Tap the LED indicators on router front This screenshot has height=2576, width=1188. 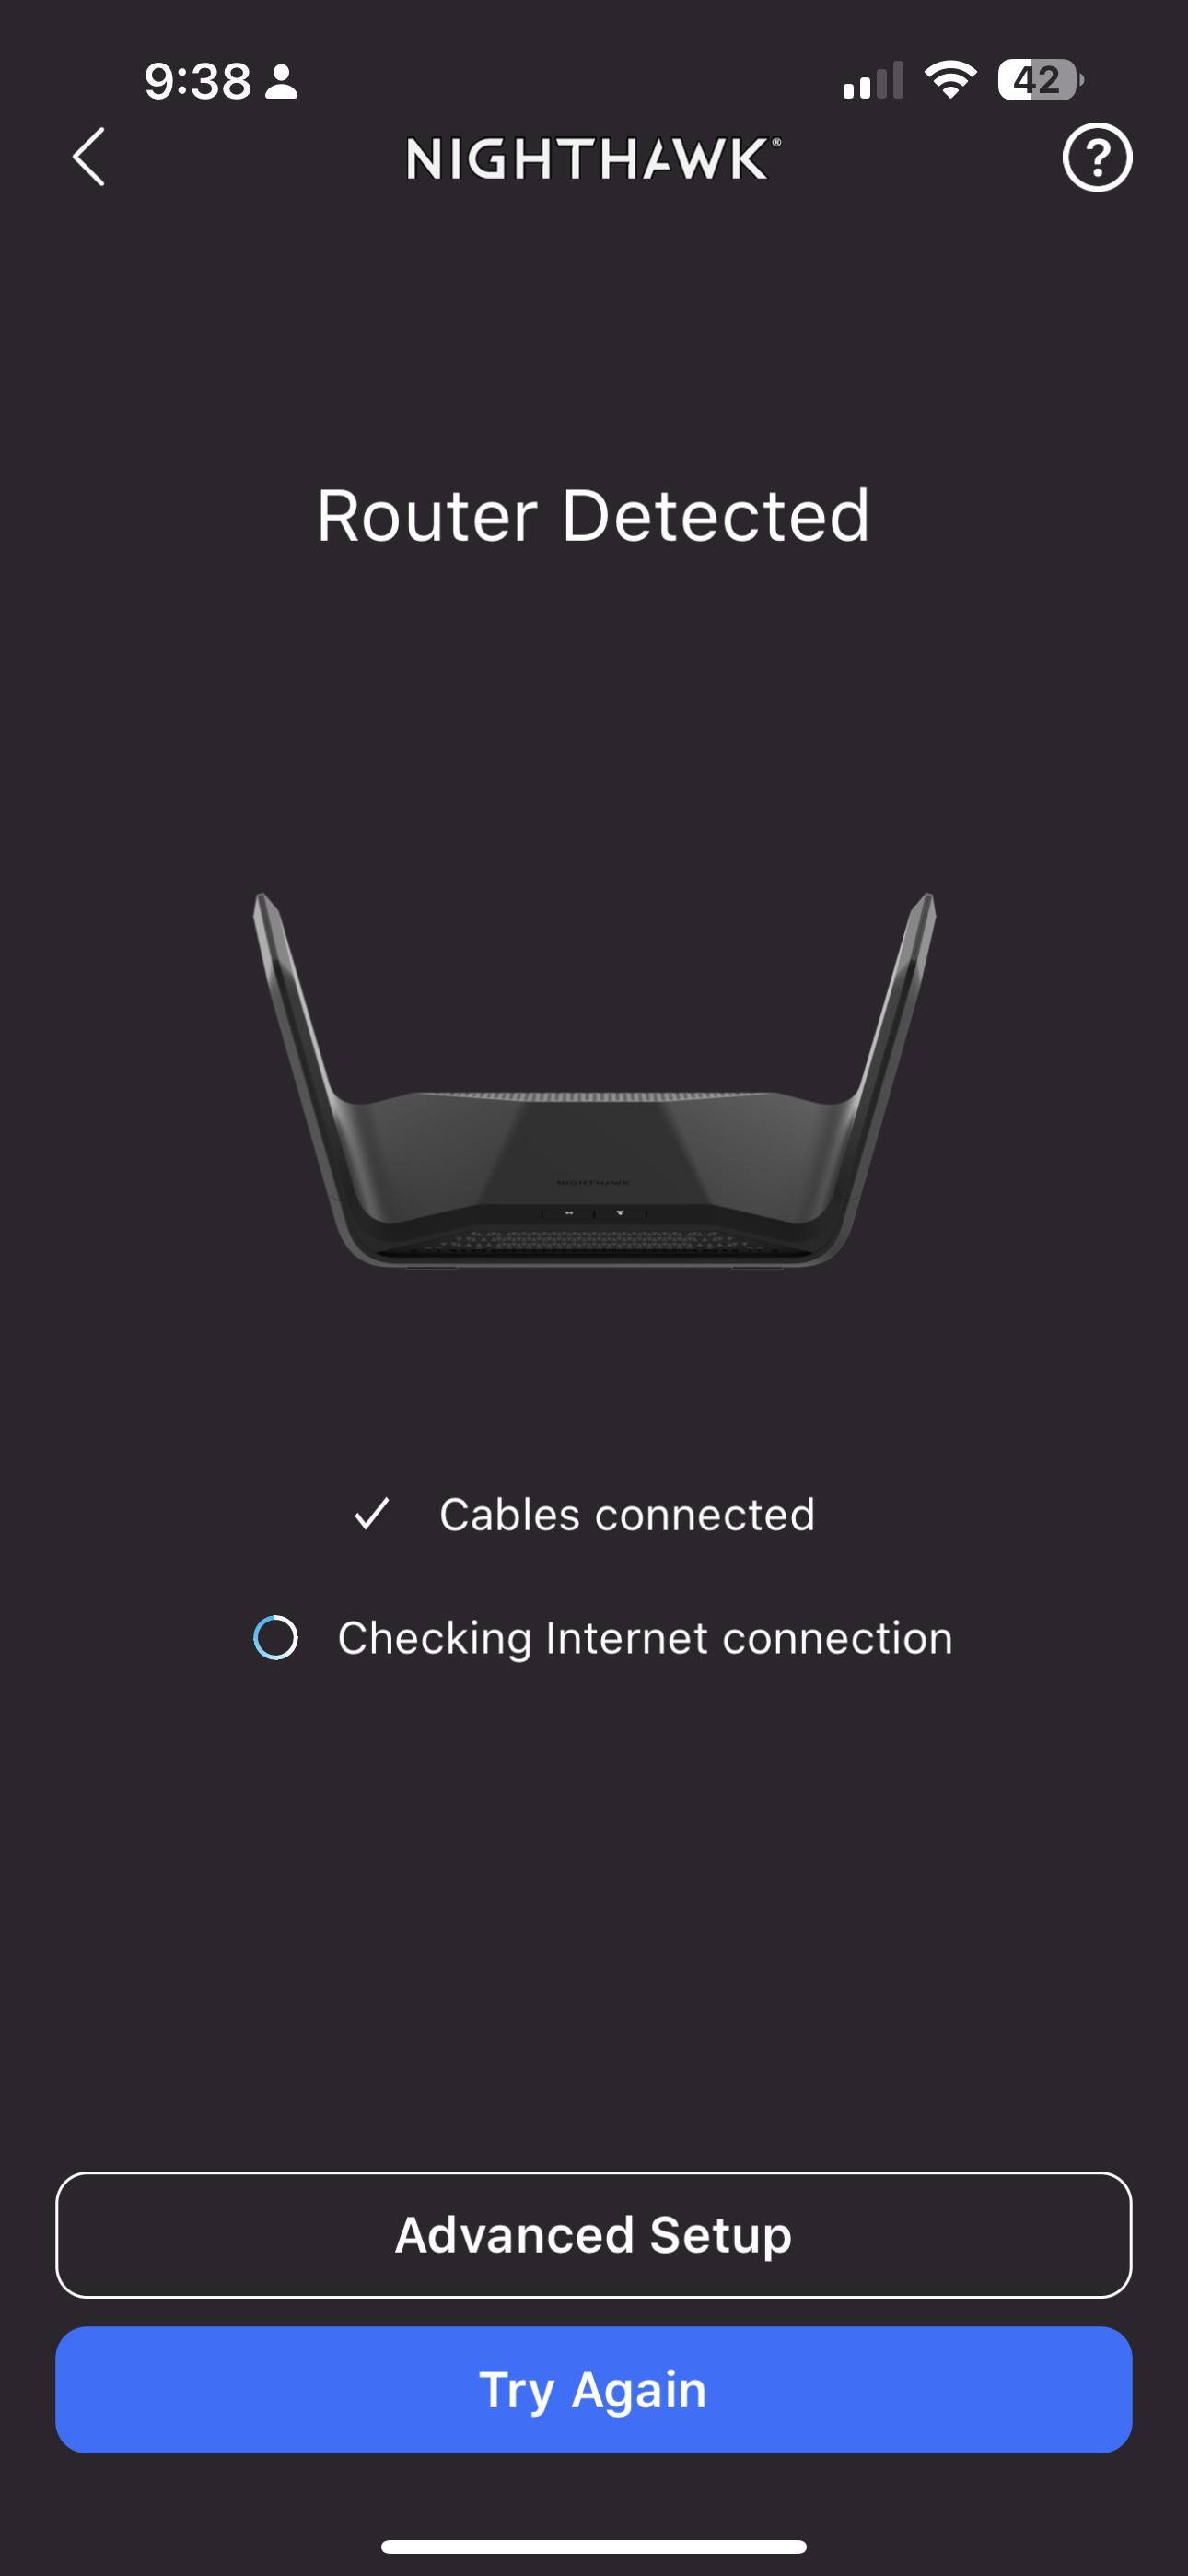coord(594,1213)
